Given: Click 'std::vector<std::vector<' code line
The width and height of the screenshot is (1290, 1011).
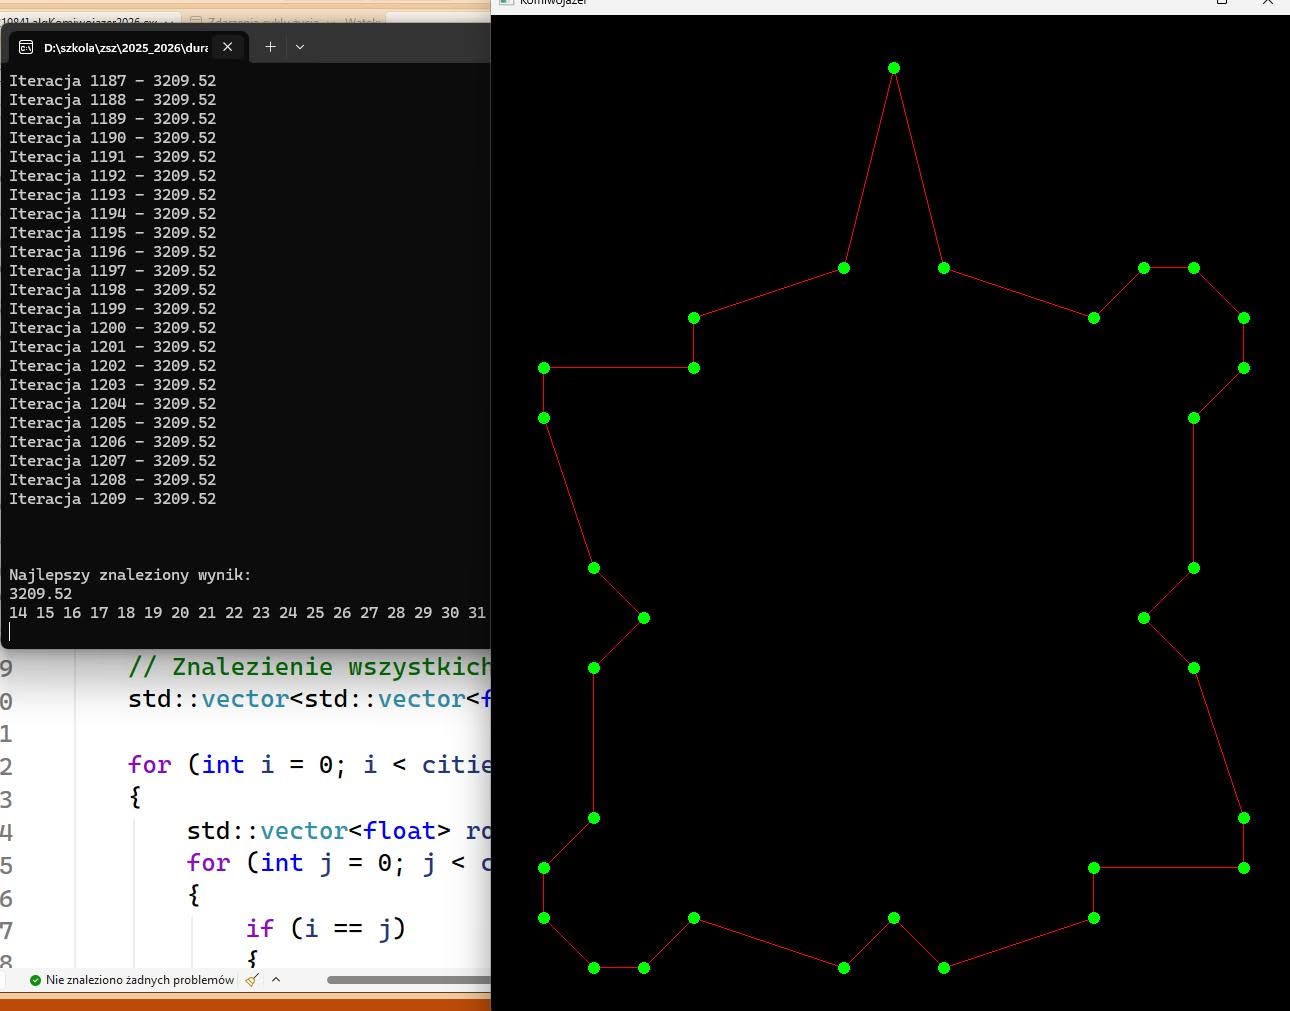Looking at the screenshot, I should (x=310, y=699).
